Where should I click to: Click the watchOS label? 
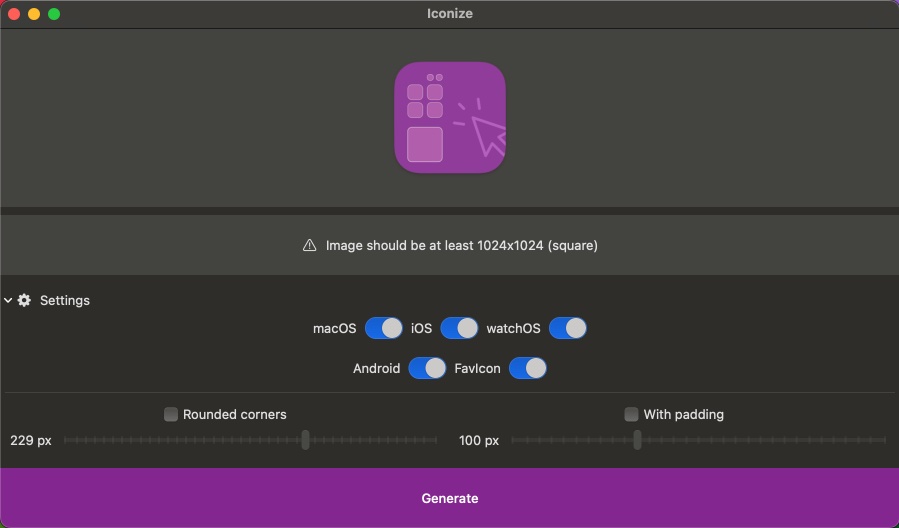(513, 328)
